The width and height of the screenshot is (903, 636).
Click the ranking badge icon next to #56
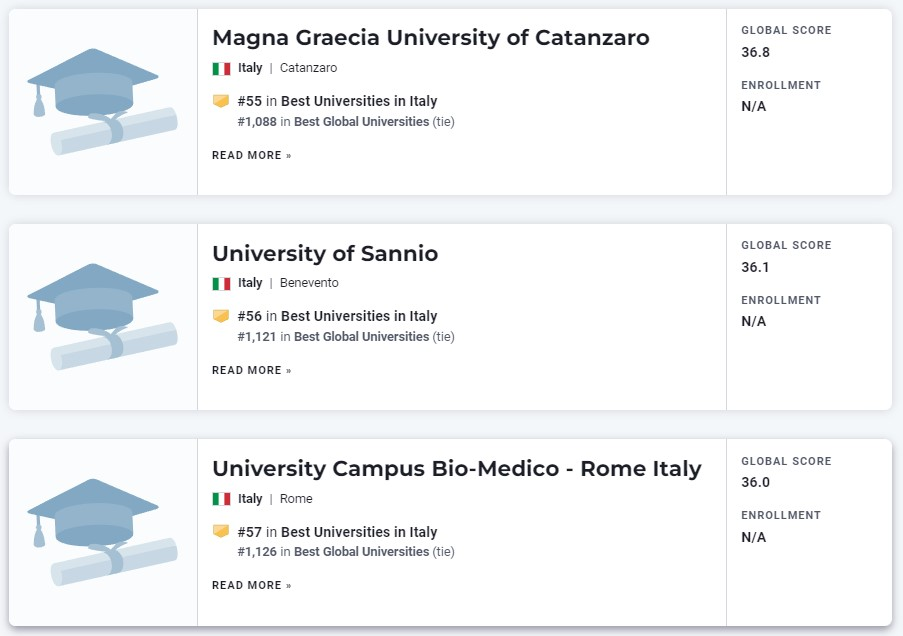pyautogui.click(x=221, y=316)
